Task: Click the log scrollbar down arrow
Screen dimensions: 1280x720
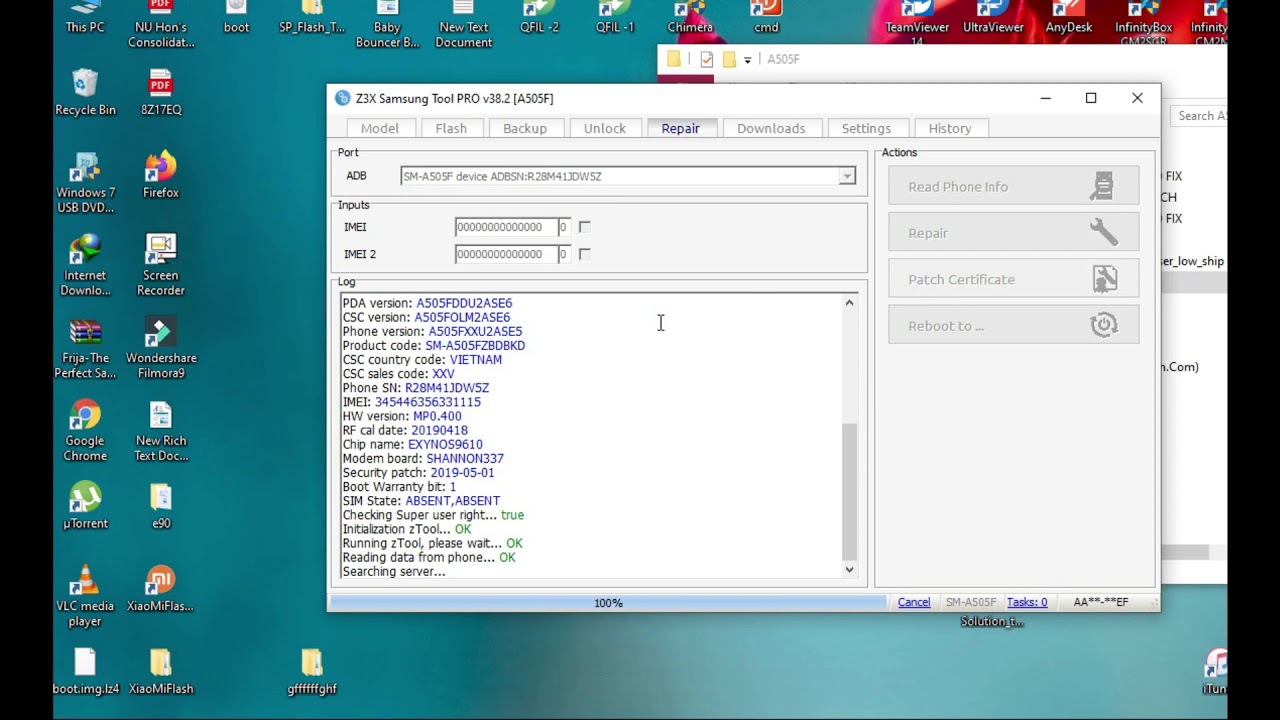Action: click(x=849, y=570)
